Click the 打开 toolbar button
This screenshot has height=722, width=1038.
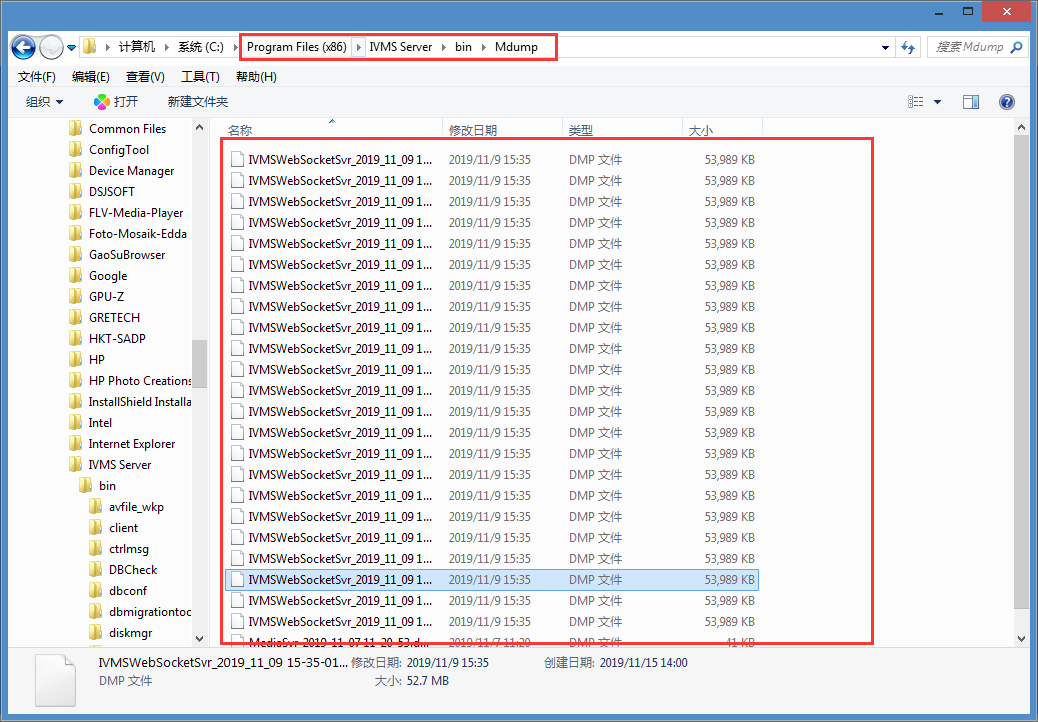[x=116, y=102]
